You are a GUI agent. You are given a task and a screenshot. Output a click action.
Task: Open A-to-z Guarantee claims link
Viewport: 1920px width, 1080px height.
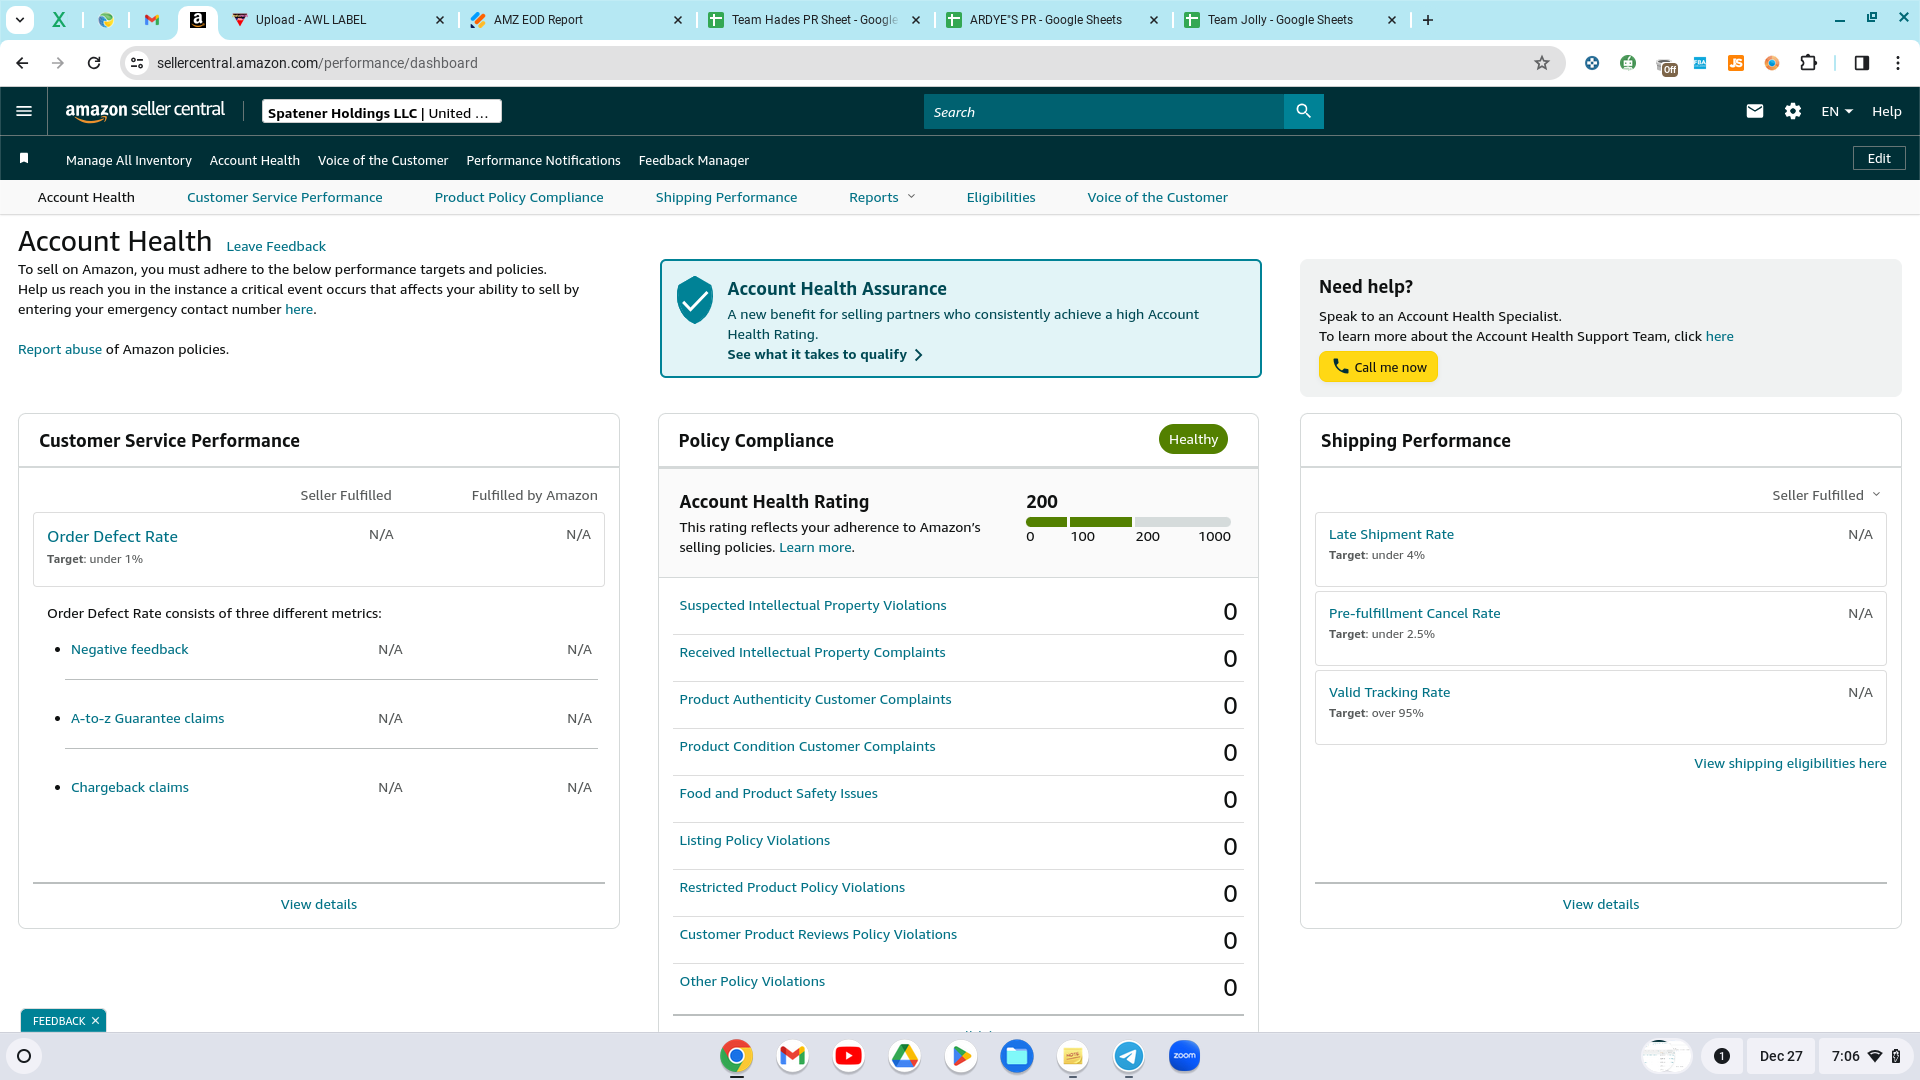147,718
